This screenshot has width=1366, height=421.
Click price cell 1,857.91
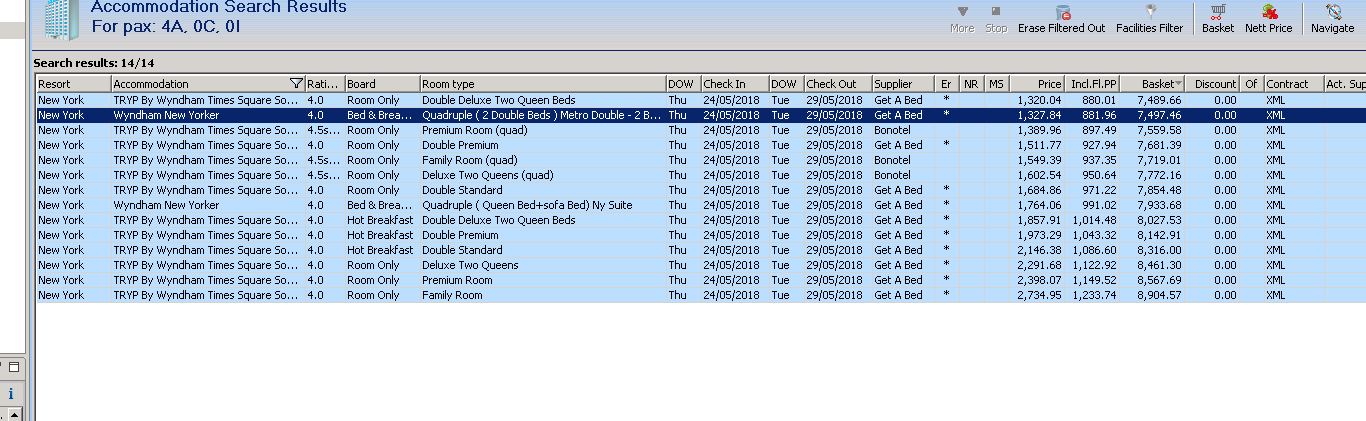(1040, 220)
